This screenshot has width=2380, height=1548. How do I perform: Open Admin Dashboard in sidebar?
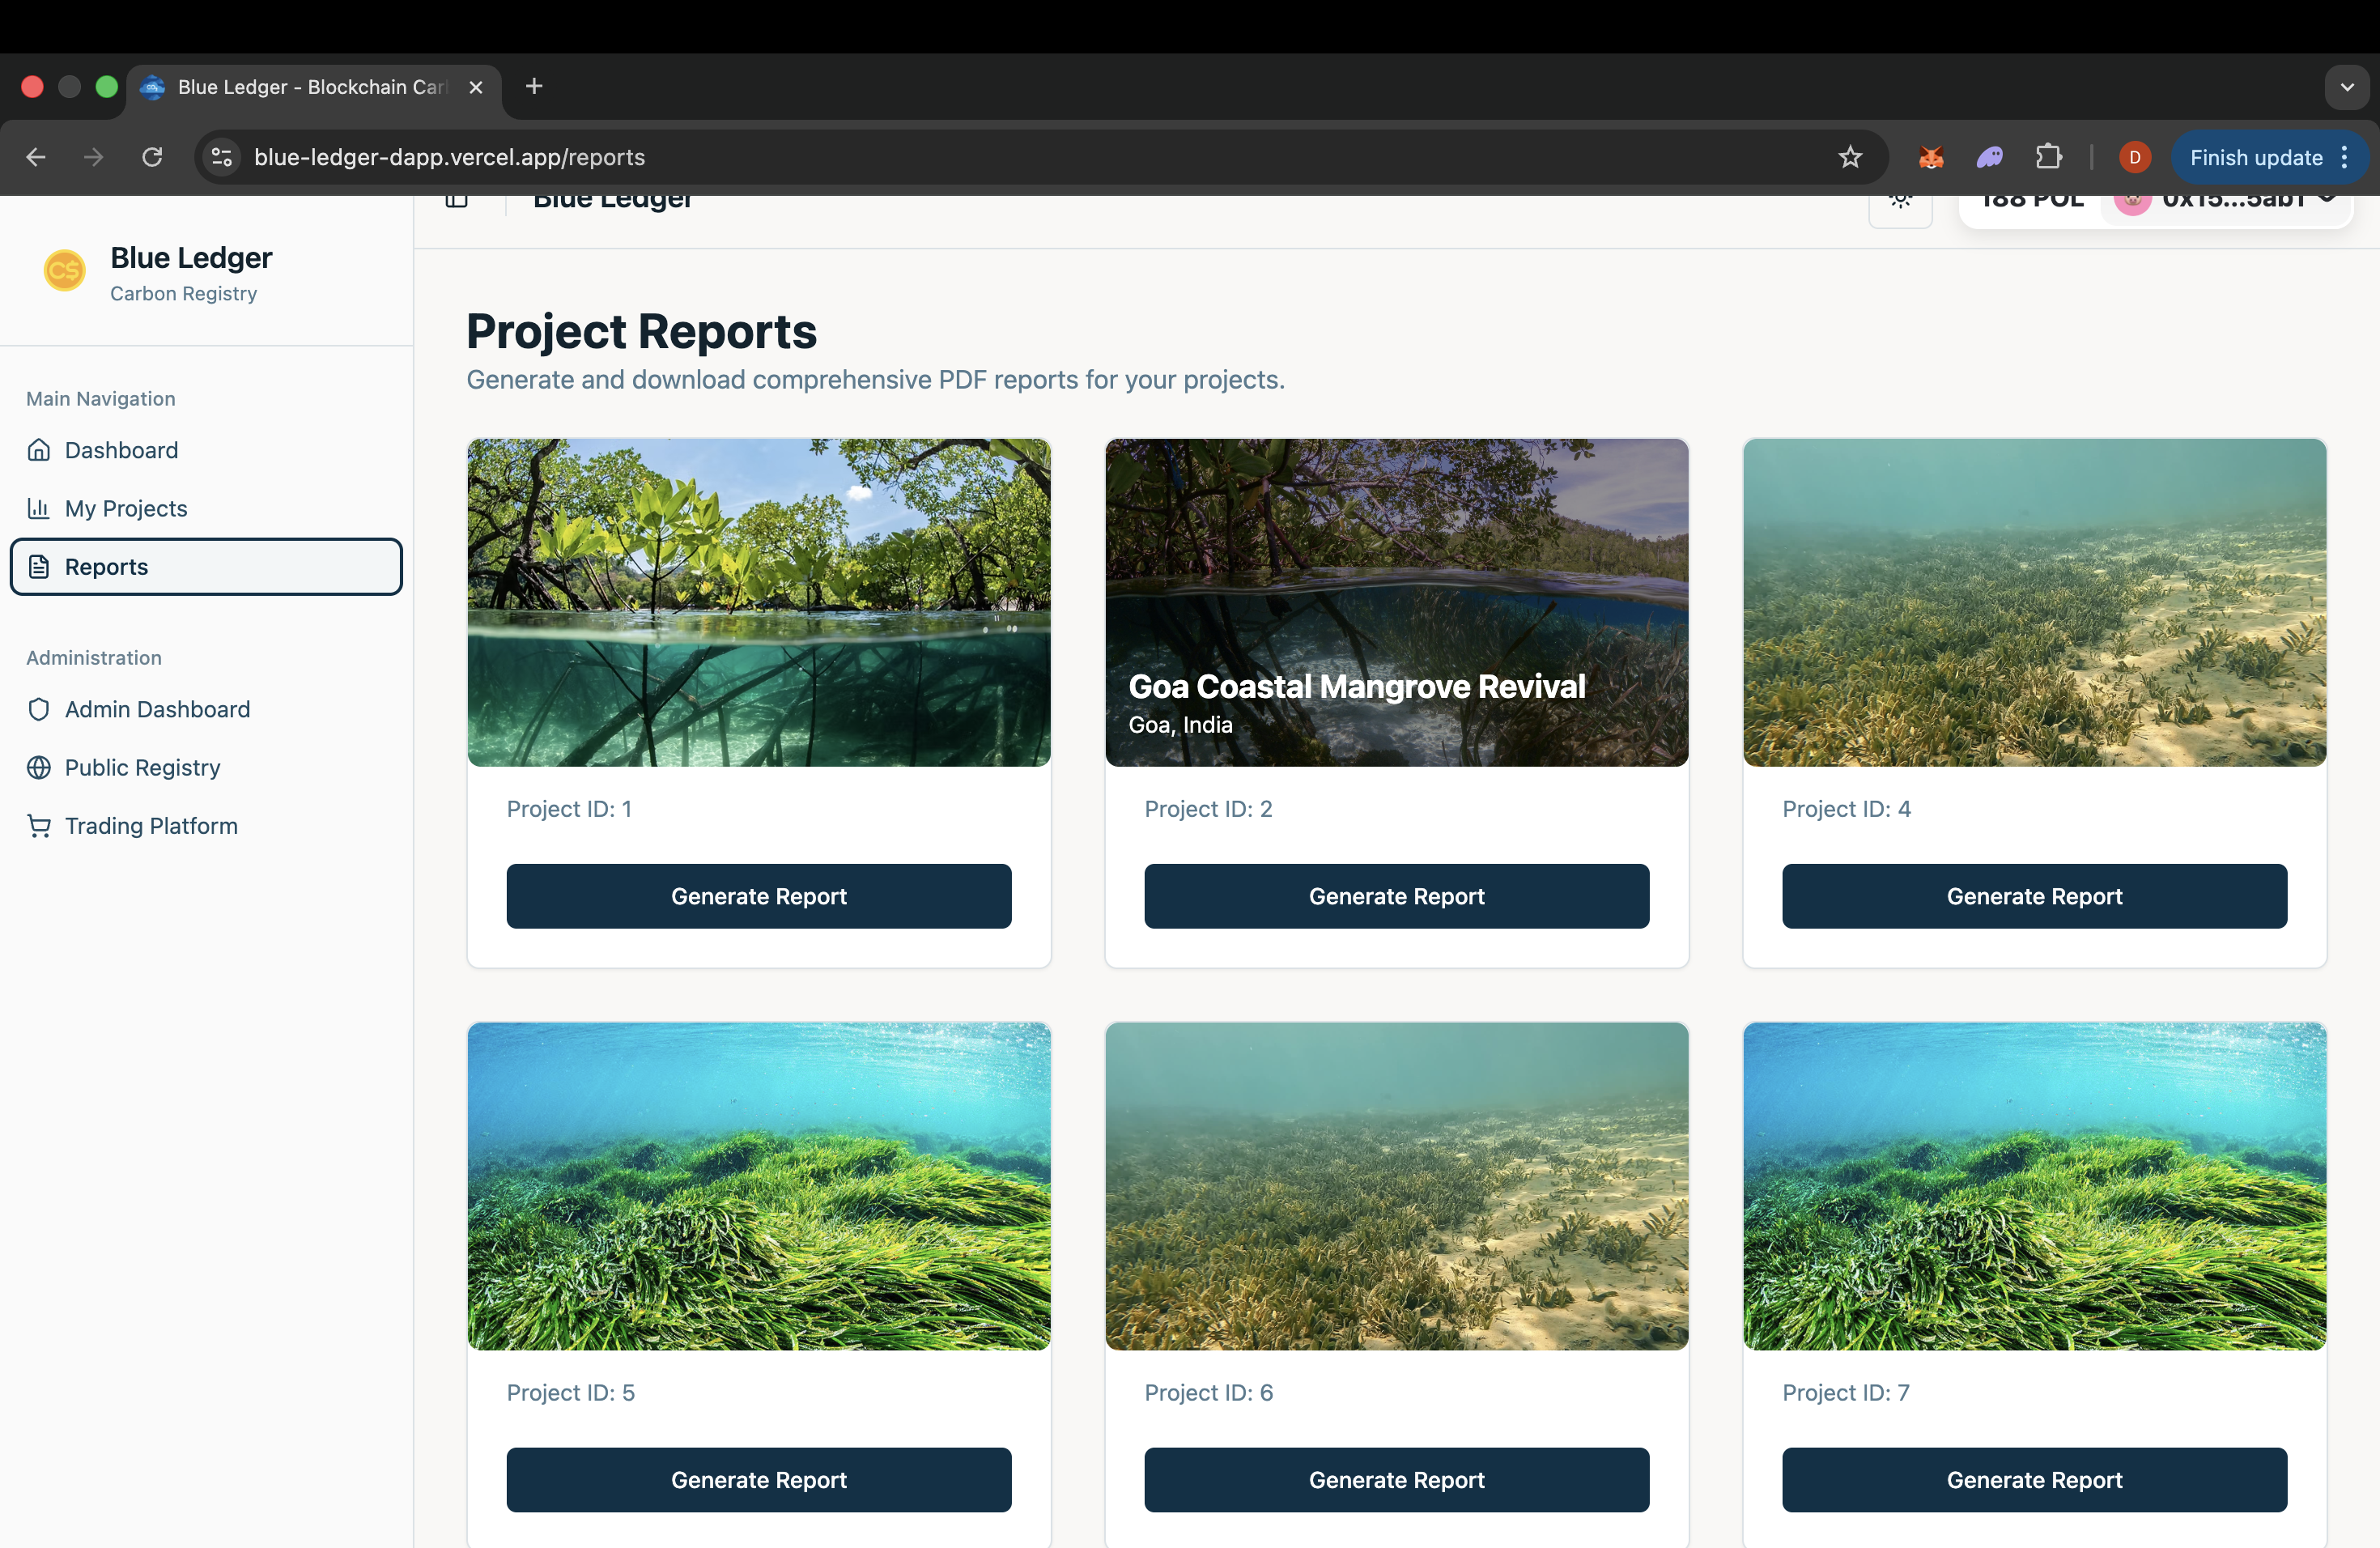157,709
